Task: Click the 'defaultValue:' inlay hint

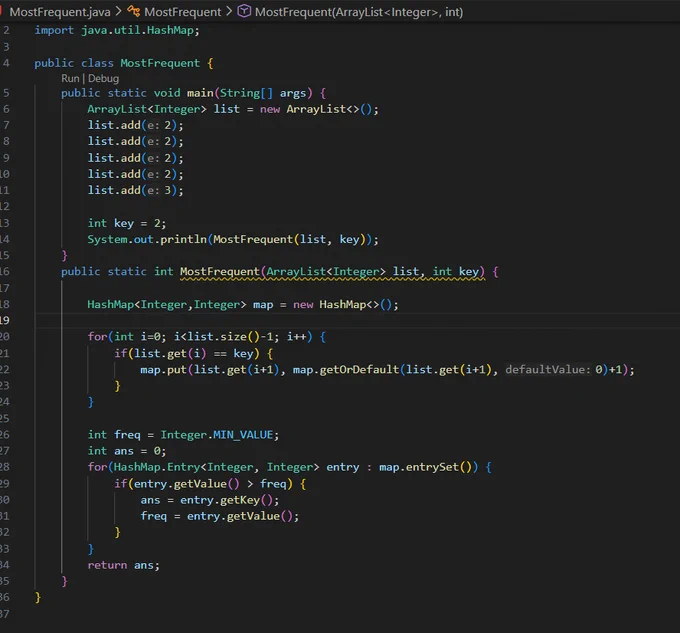Action: pos(548,370)
